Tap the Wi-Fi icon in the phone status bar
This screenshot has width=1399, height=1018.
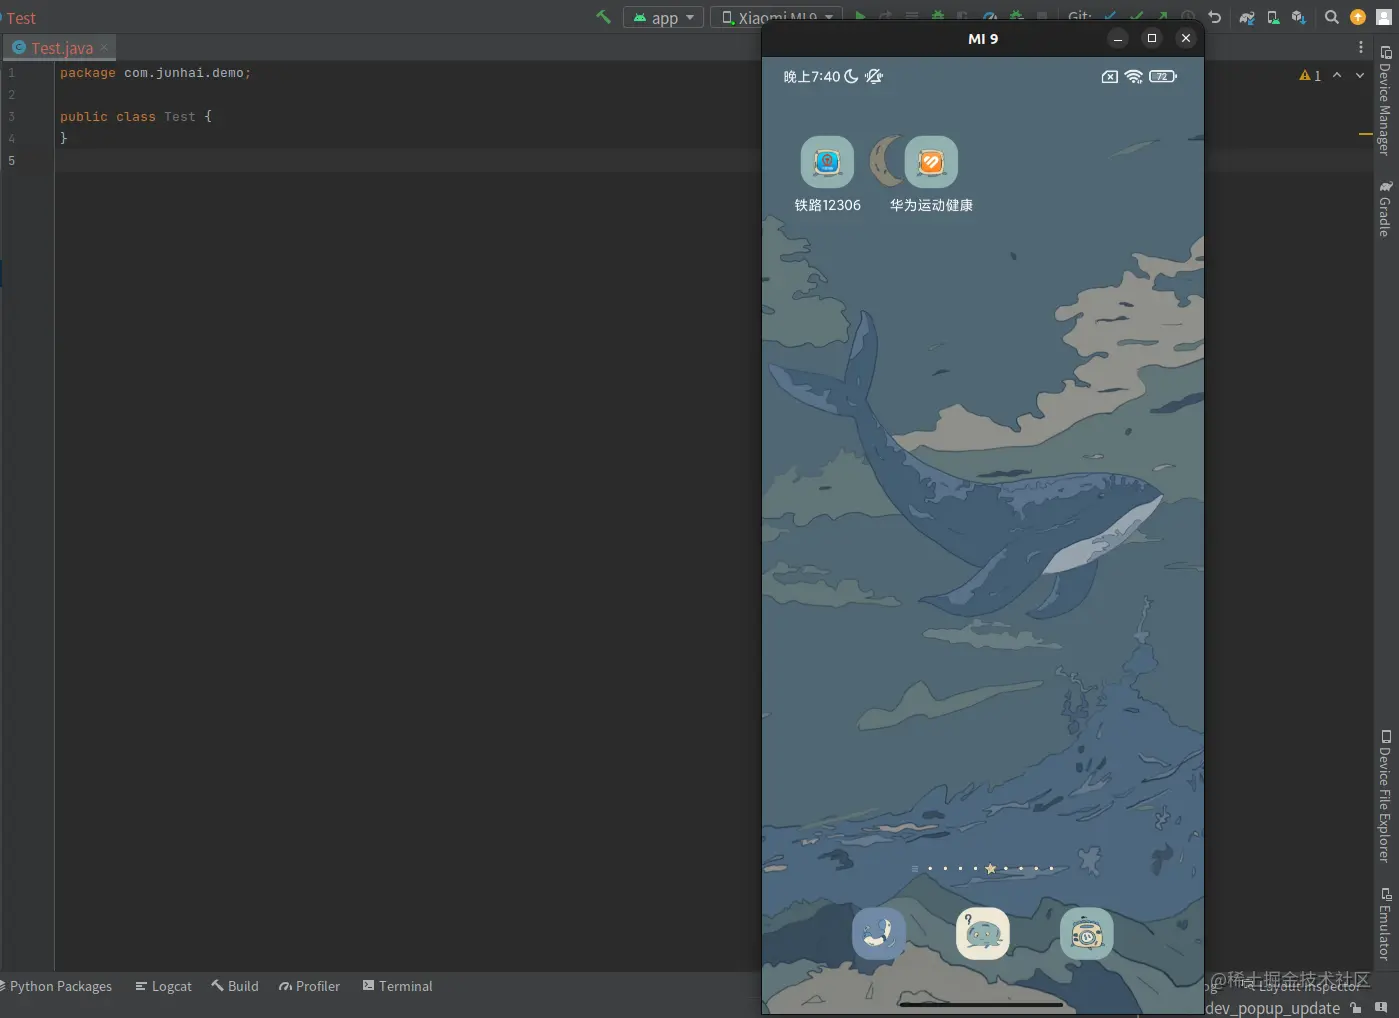tap(1134, 77)
